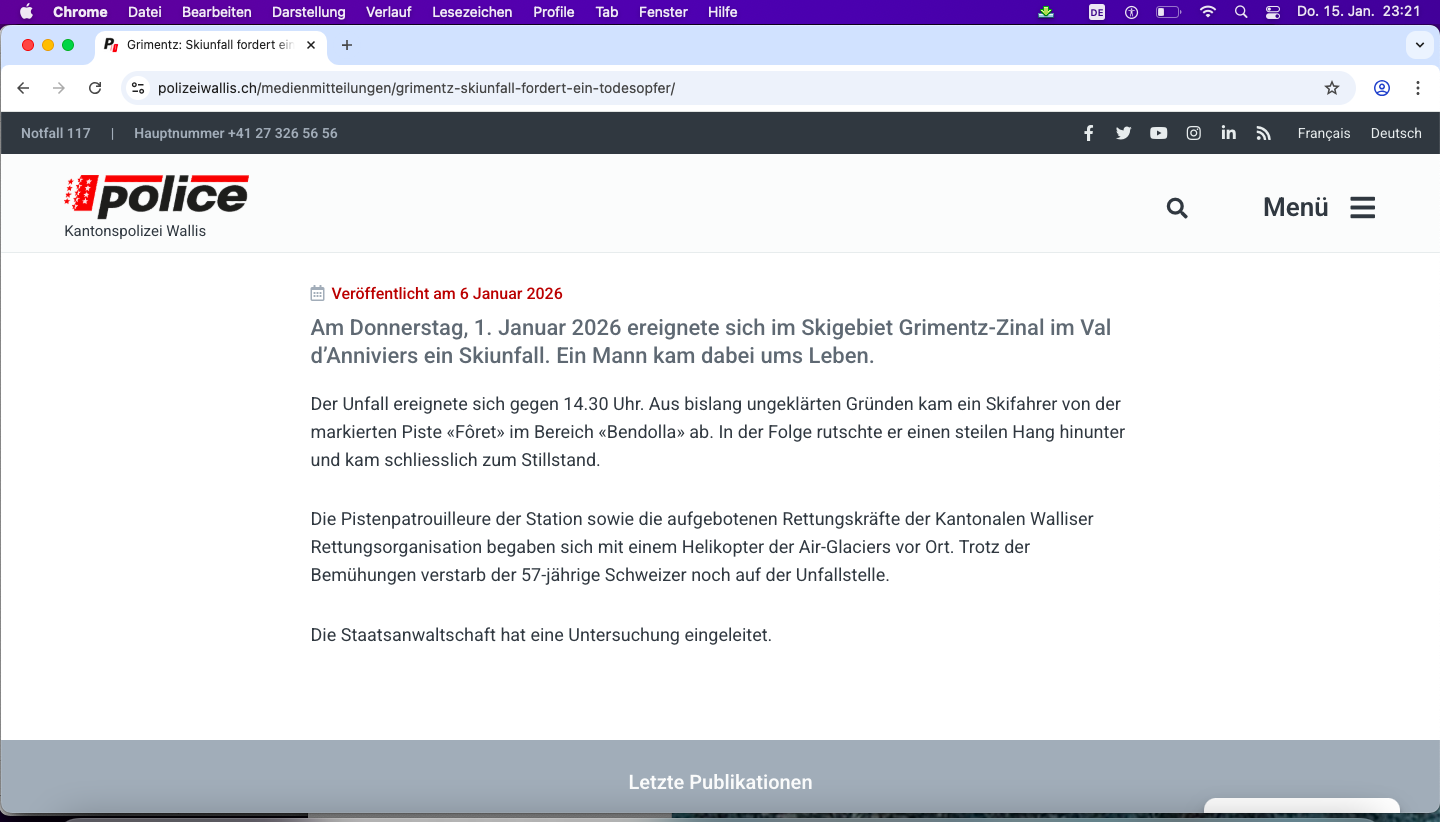Open site search magnifier icon
Image resolution: width=1440 pixels, height=822 pixels.
[1177, 208]
